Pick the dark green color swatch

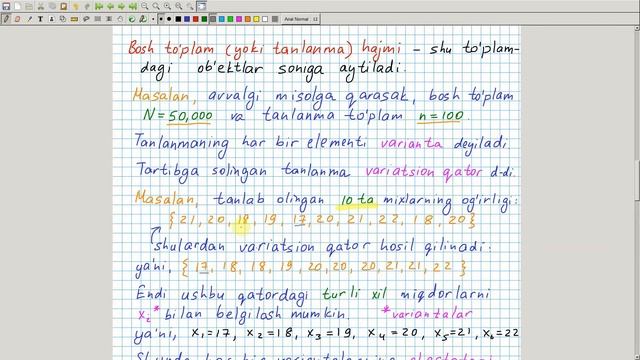point(204,19)
